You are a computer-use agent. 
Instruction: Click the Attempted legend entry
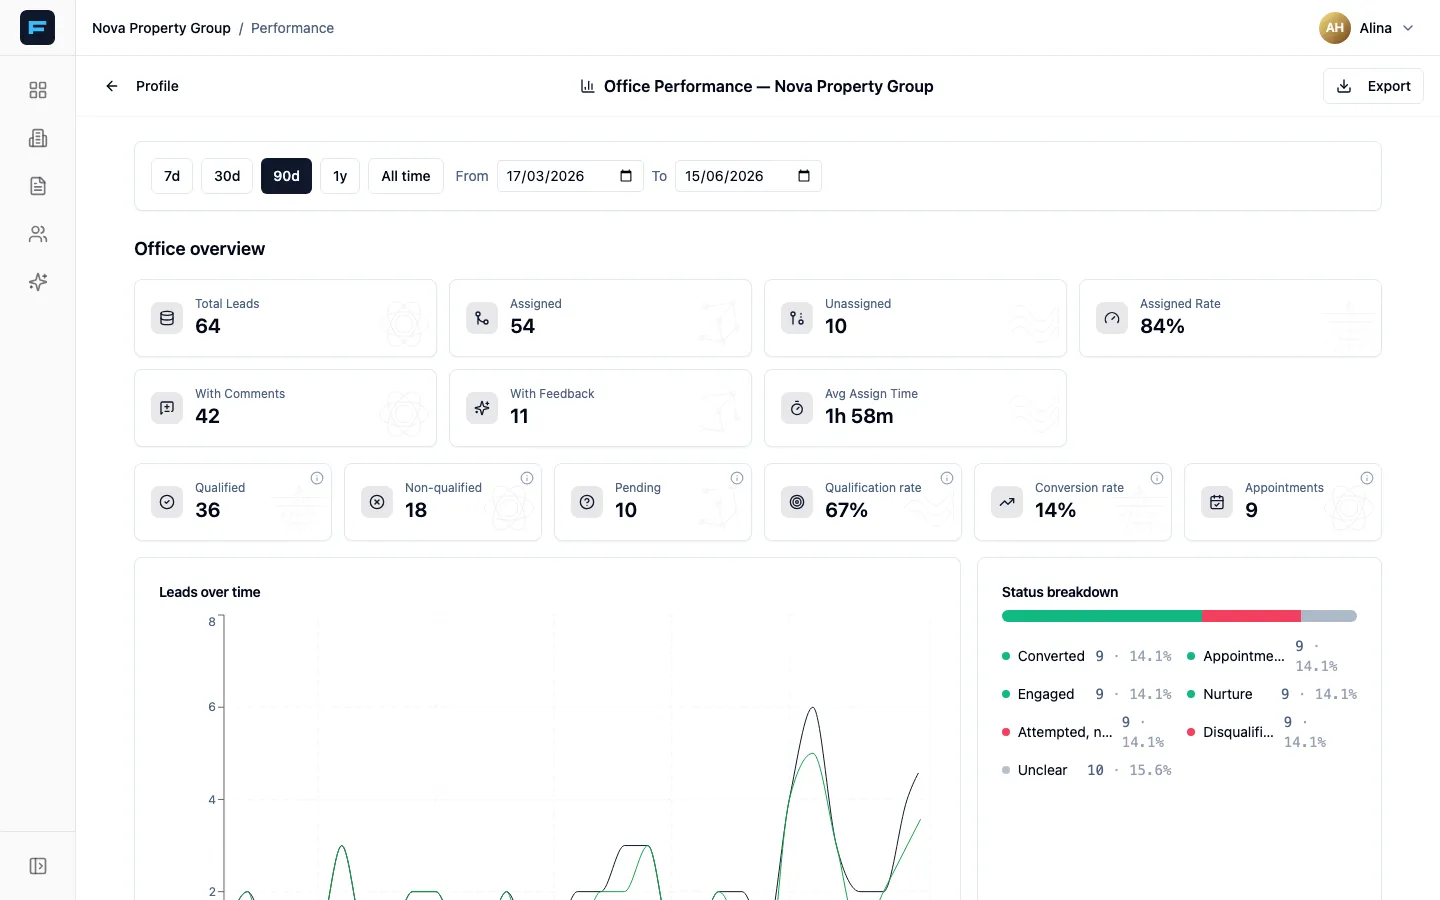pyautogui.click(x=1087, y=732)
